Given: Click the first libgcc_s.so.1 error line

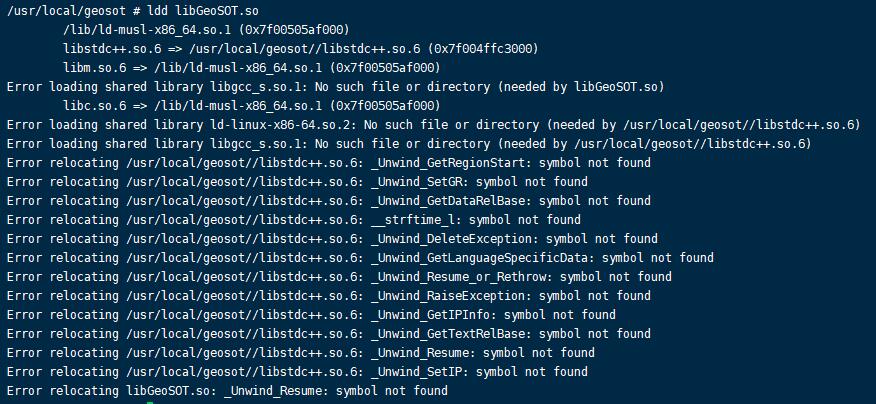Looking at the screenshot, I should coord(335,87).
